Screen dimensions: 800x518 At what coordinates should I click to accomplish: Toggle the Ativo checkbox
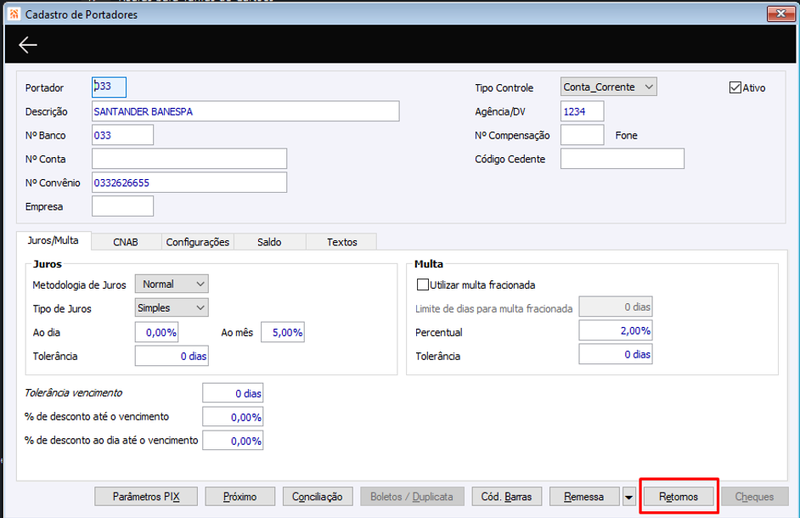[735, 88]
